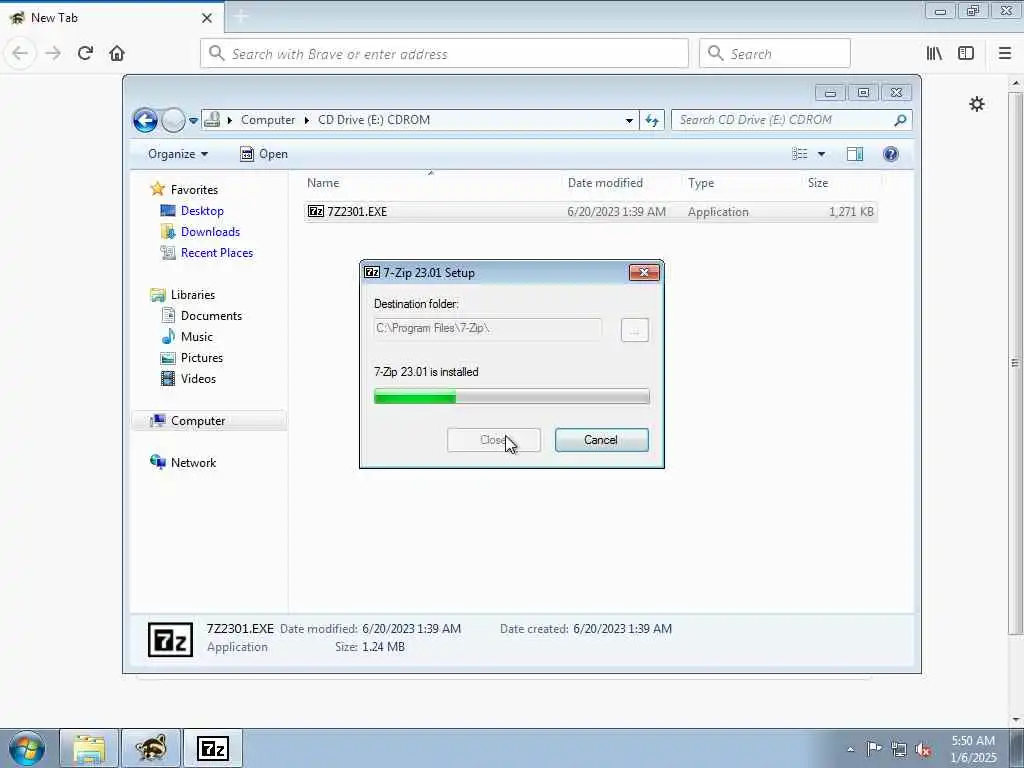Screen dimensions: 1024x768
Task: Close the 7-Zip Setup dialog with X
Action: pos(644,272)
